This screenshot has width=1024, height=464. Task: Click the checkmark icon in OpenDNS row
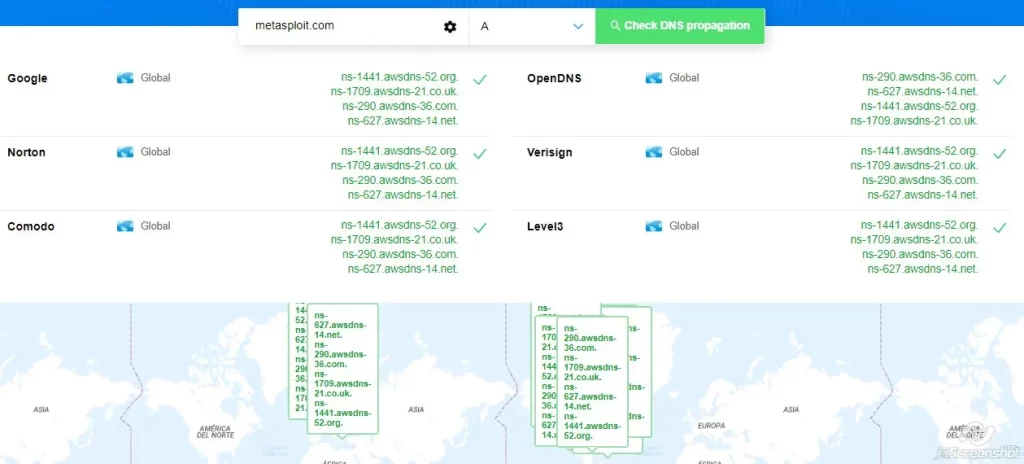click(x=999, y=80)
